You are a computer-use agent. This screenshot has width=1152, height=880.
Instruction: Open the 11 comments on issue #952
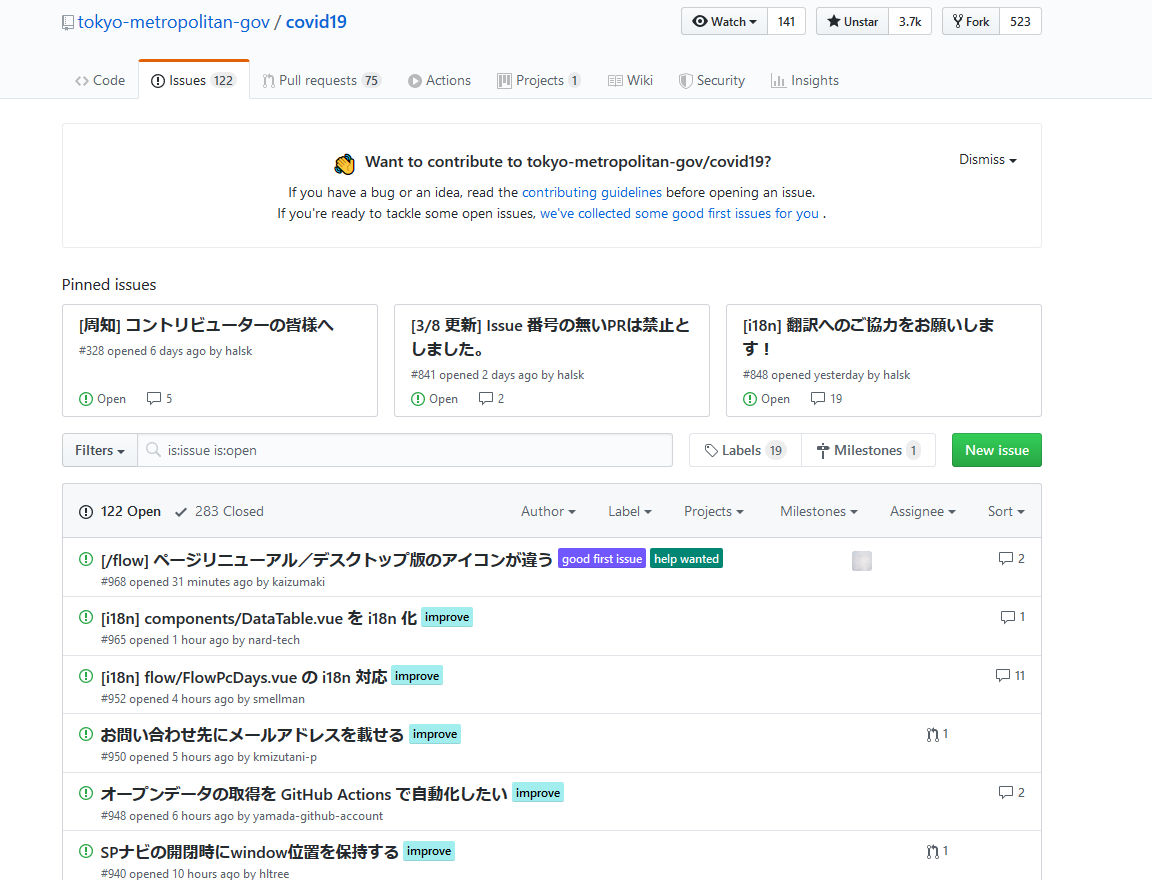click(1009, 675)
